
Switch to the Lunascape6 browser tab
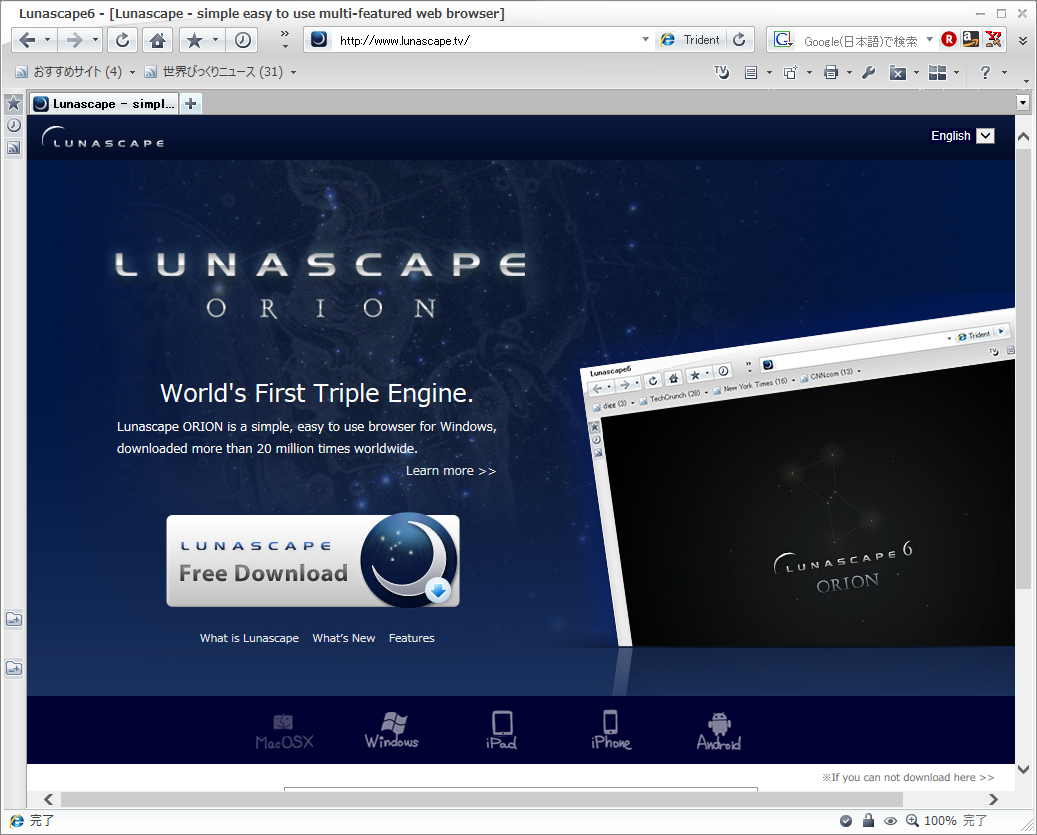pyautogui.click(x=103, y=103)
